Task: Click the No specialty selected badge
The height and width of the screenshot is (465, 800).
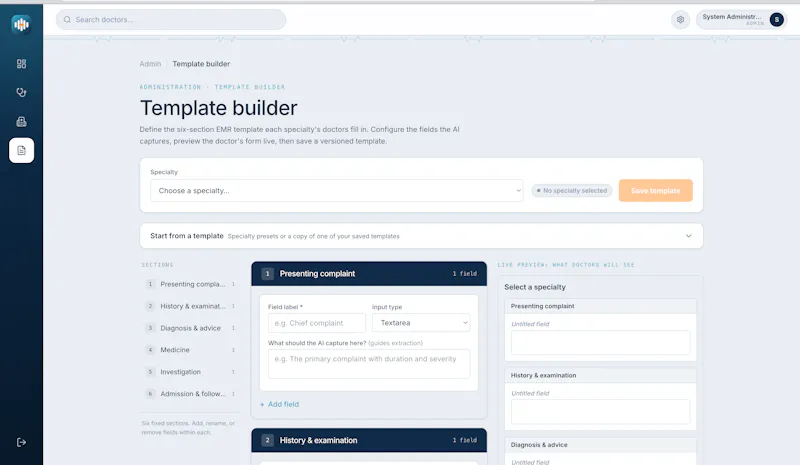Action: point(571,190)
